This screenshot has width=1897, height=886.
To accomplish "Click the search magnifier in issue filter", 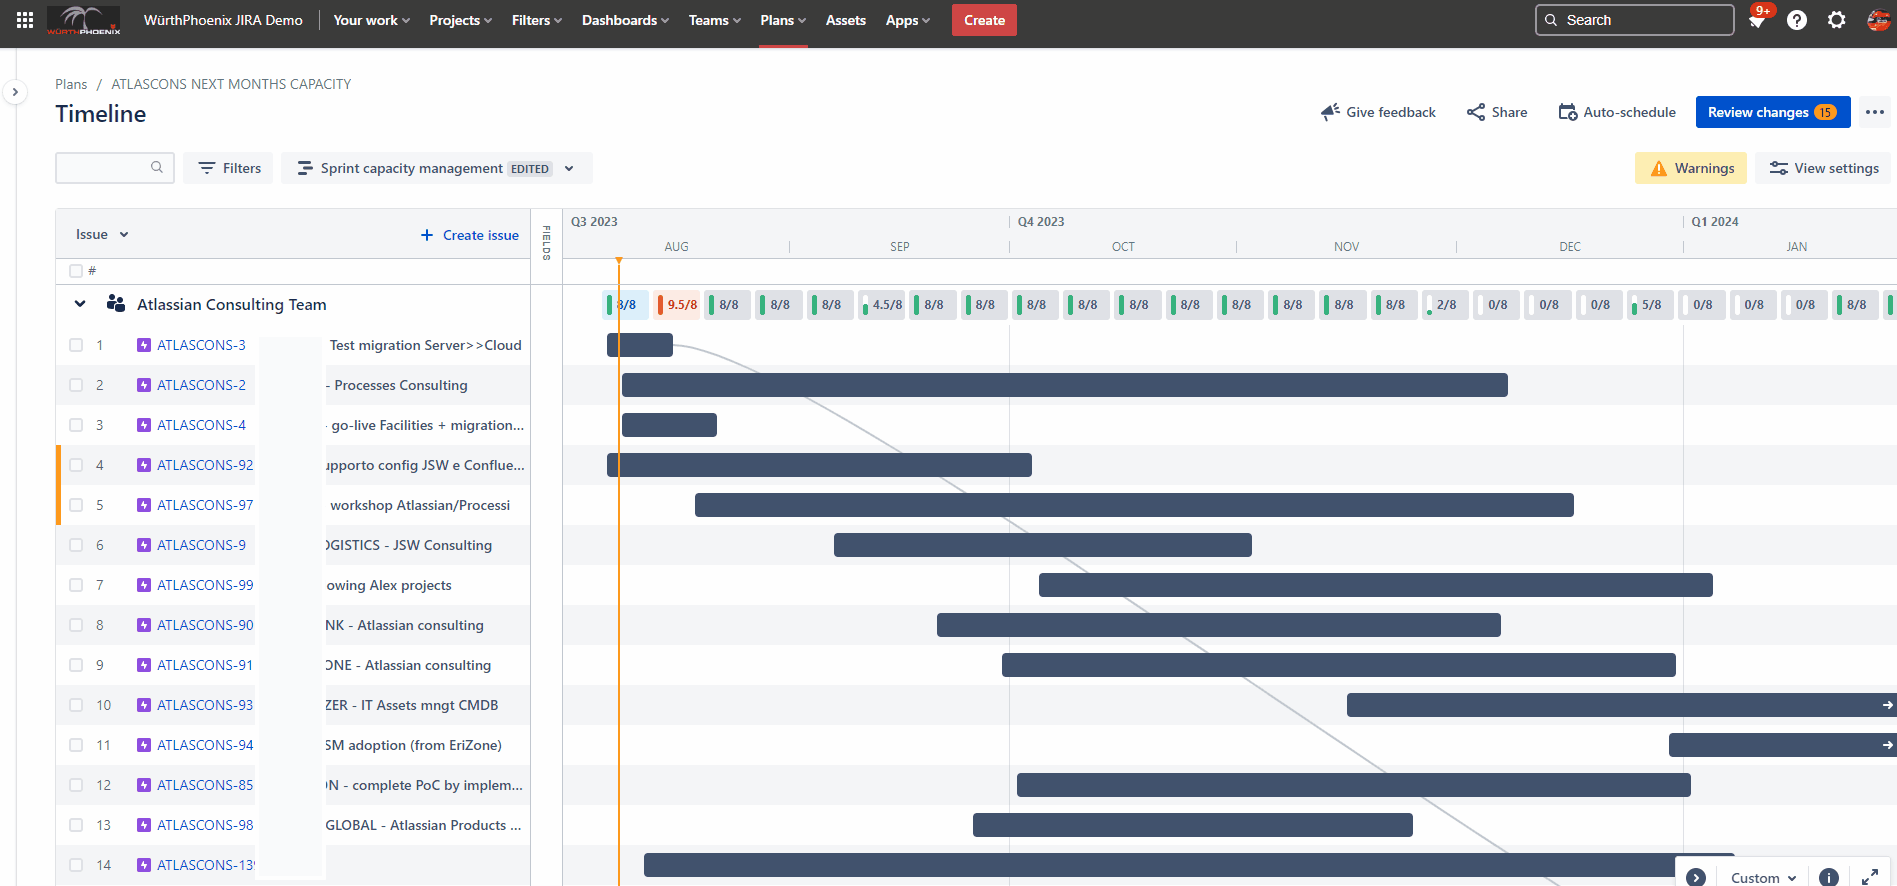I will coord(157,167).
